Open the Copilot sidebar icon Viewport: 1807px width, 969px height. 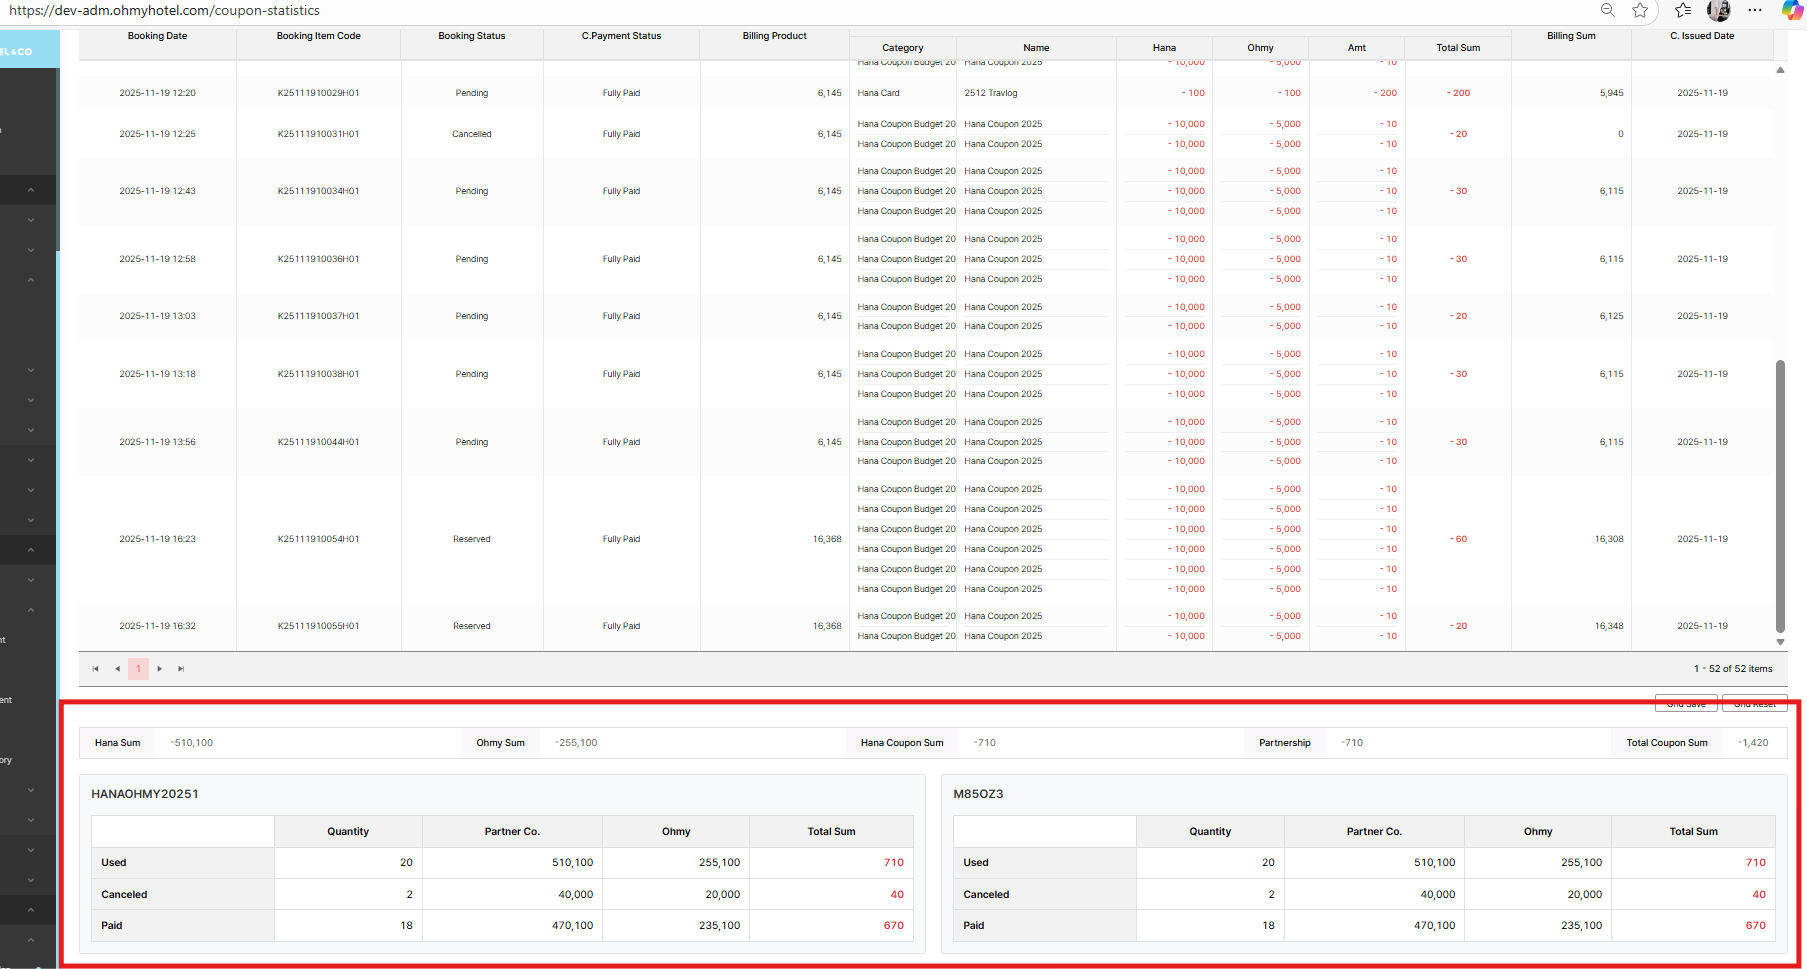coord(1792,10)
